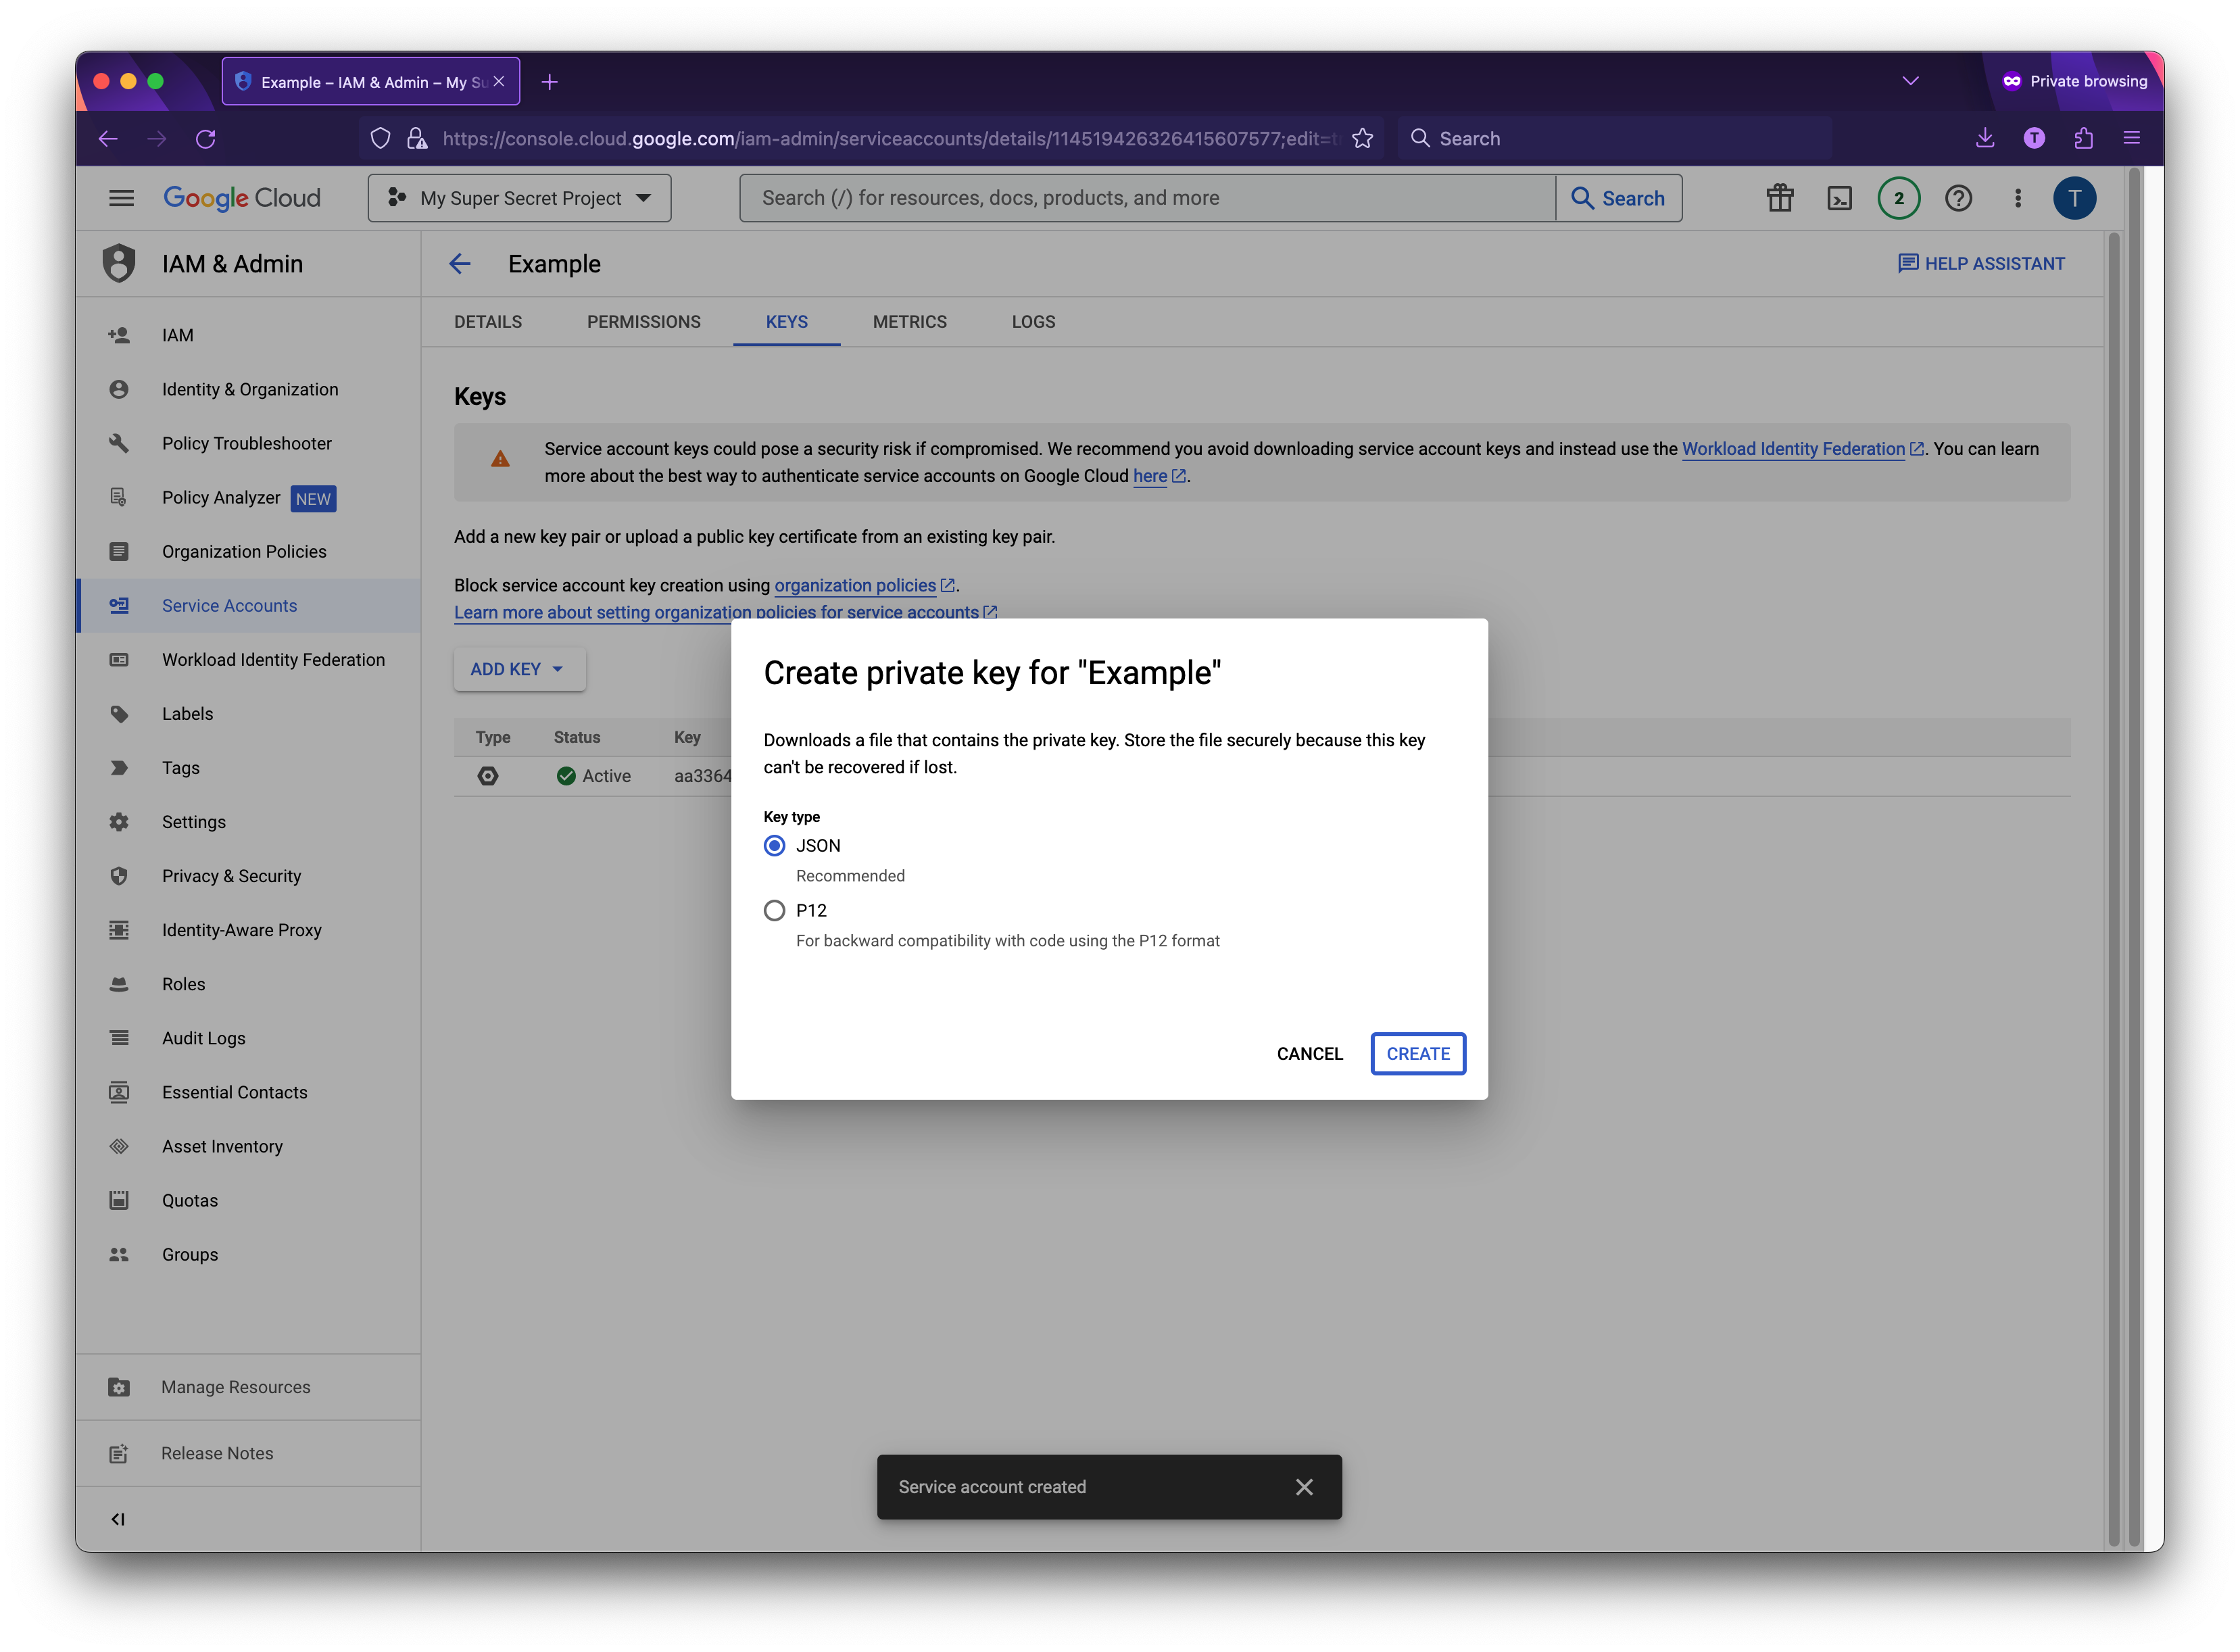Dismiss the Service account created notification

(x=1304, y=1487)
